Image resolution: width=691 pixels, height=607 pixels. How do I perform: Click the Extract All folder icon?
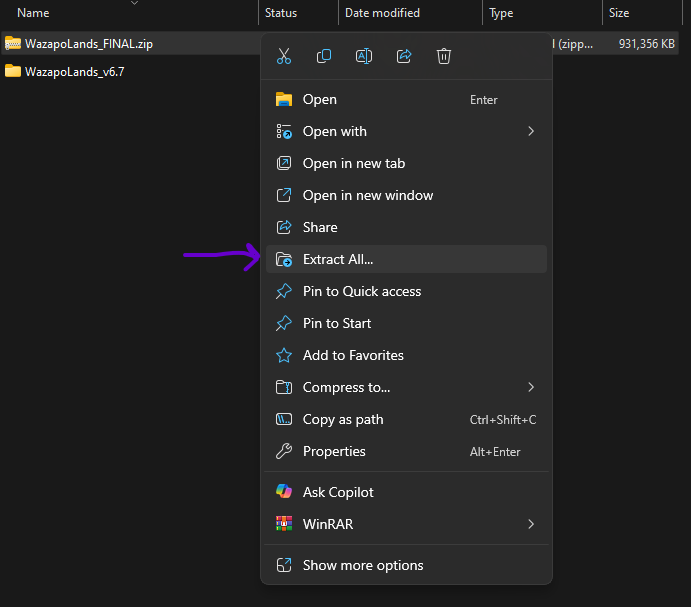coord(284,259)
